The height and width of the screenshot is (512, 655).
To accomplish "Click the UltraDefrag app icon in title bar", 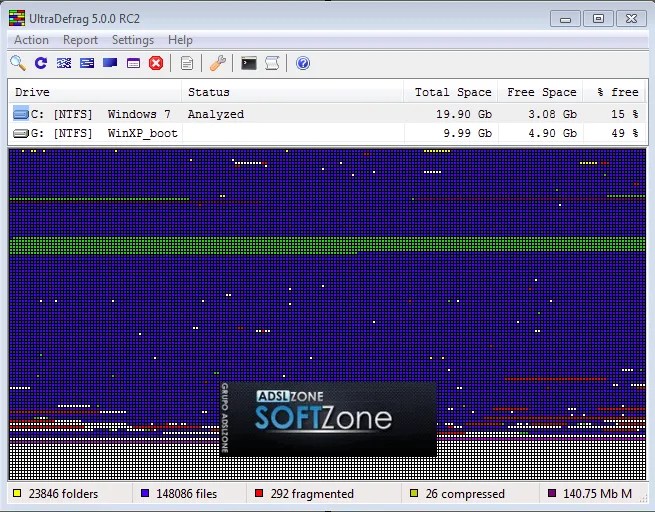I will click(x=17, y=18).
